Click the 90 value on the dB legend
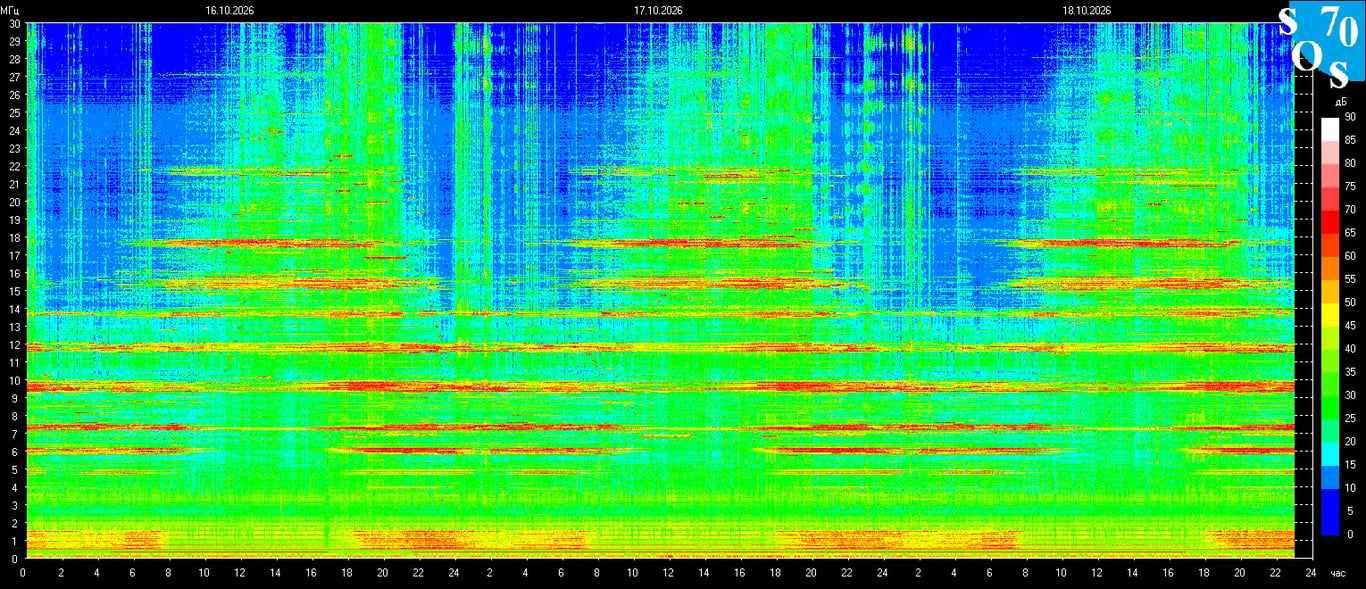This screenshot has width=1366, height=589. point(1350,117)
